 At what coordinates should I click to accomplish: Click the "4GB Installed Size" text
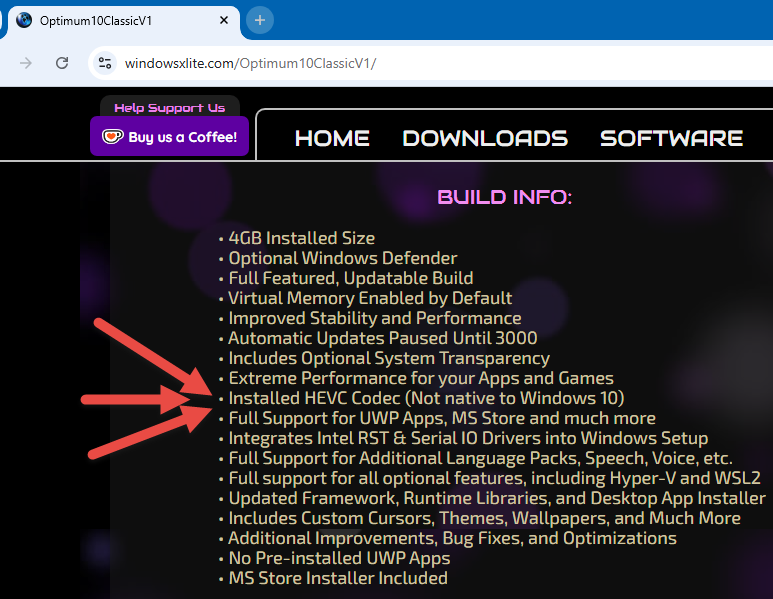point(301,238)
